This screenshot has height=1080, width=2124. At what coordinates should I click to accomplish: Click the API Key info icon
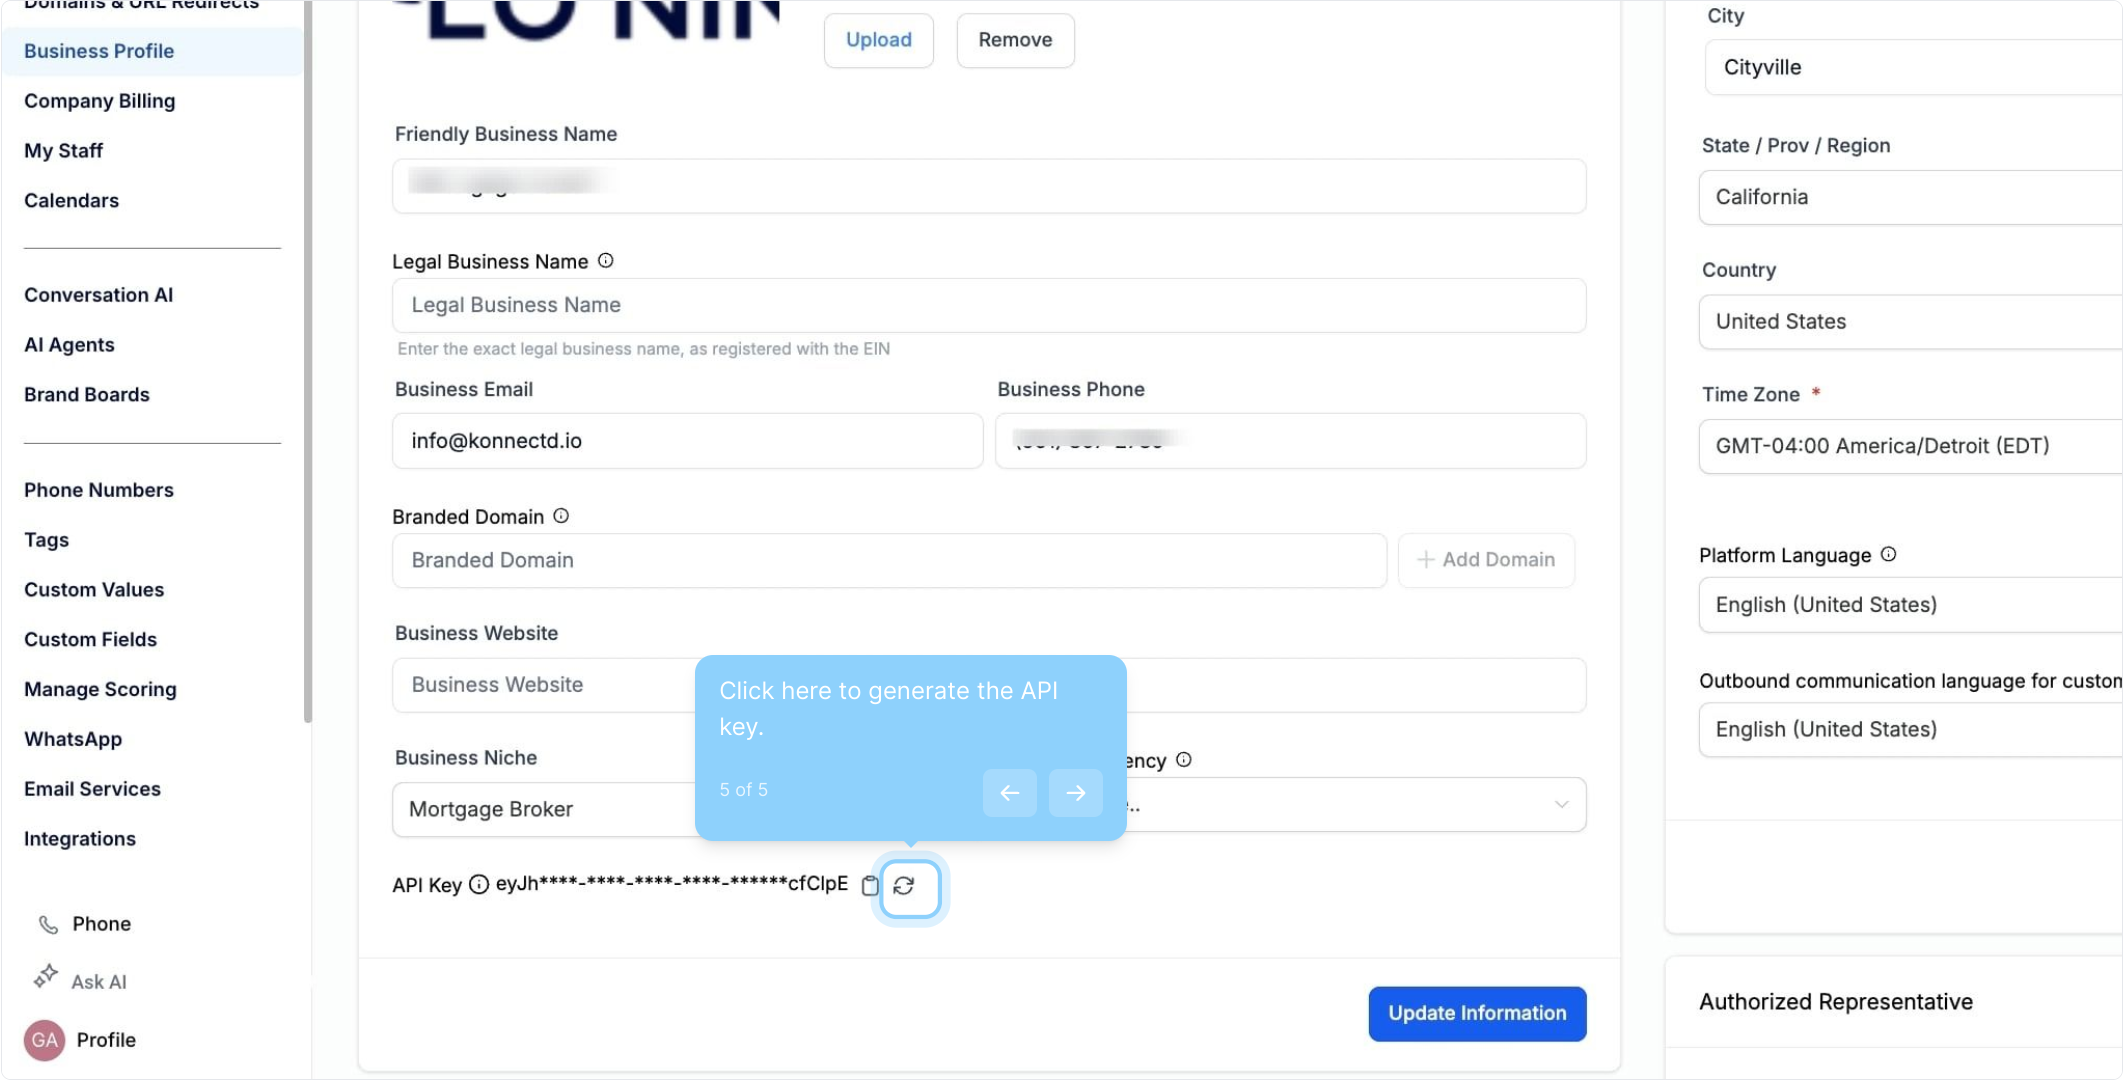479,885
